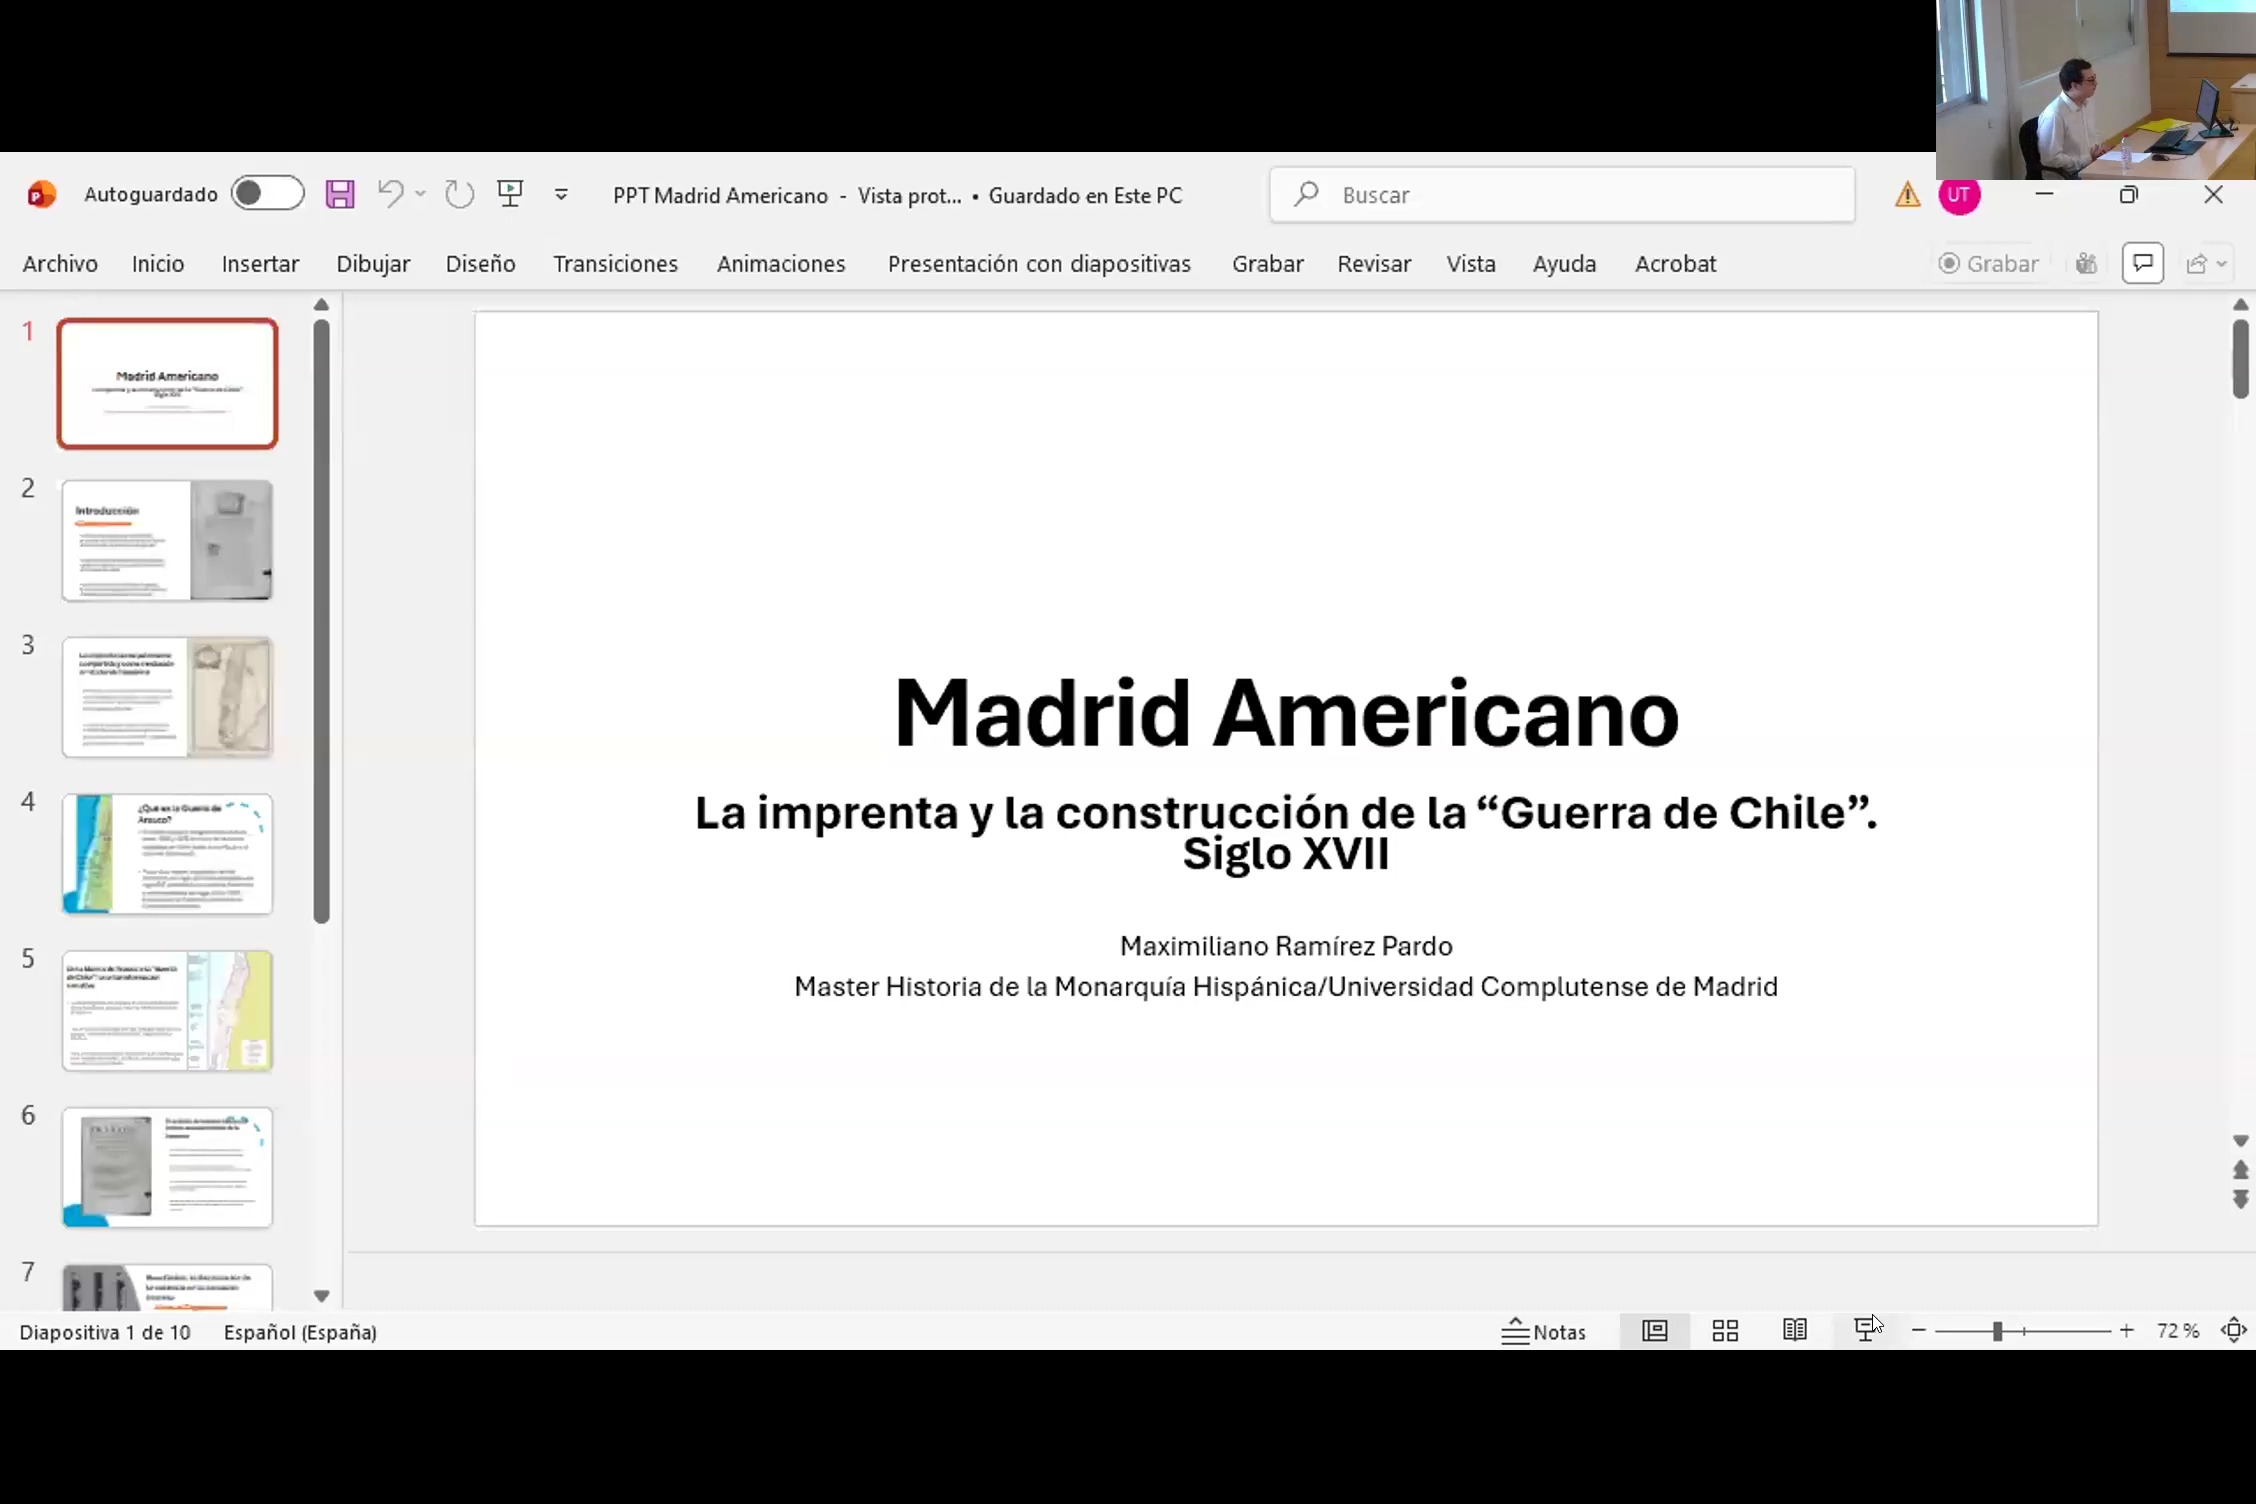The width and height of the screenshot is (2256, 1504).
Task: Switch to Slide Sorter view icon
Action: 1725,1331
